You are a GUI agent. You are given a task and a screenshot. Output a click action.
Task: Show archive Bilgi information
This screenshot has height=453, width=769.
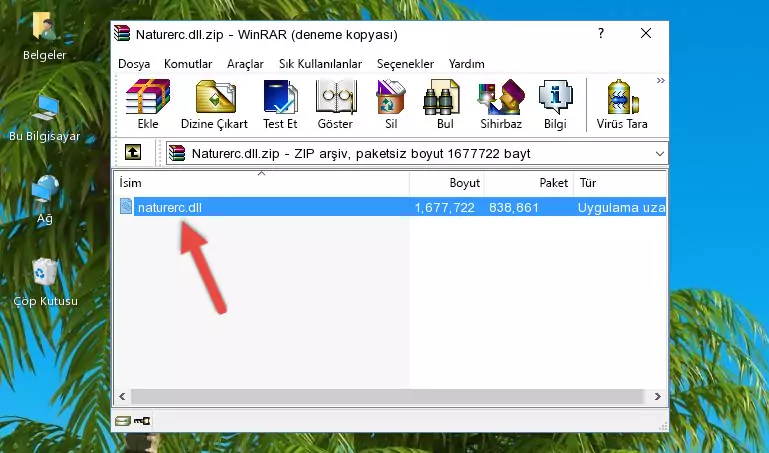pos(555,104)
